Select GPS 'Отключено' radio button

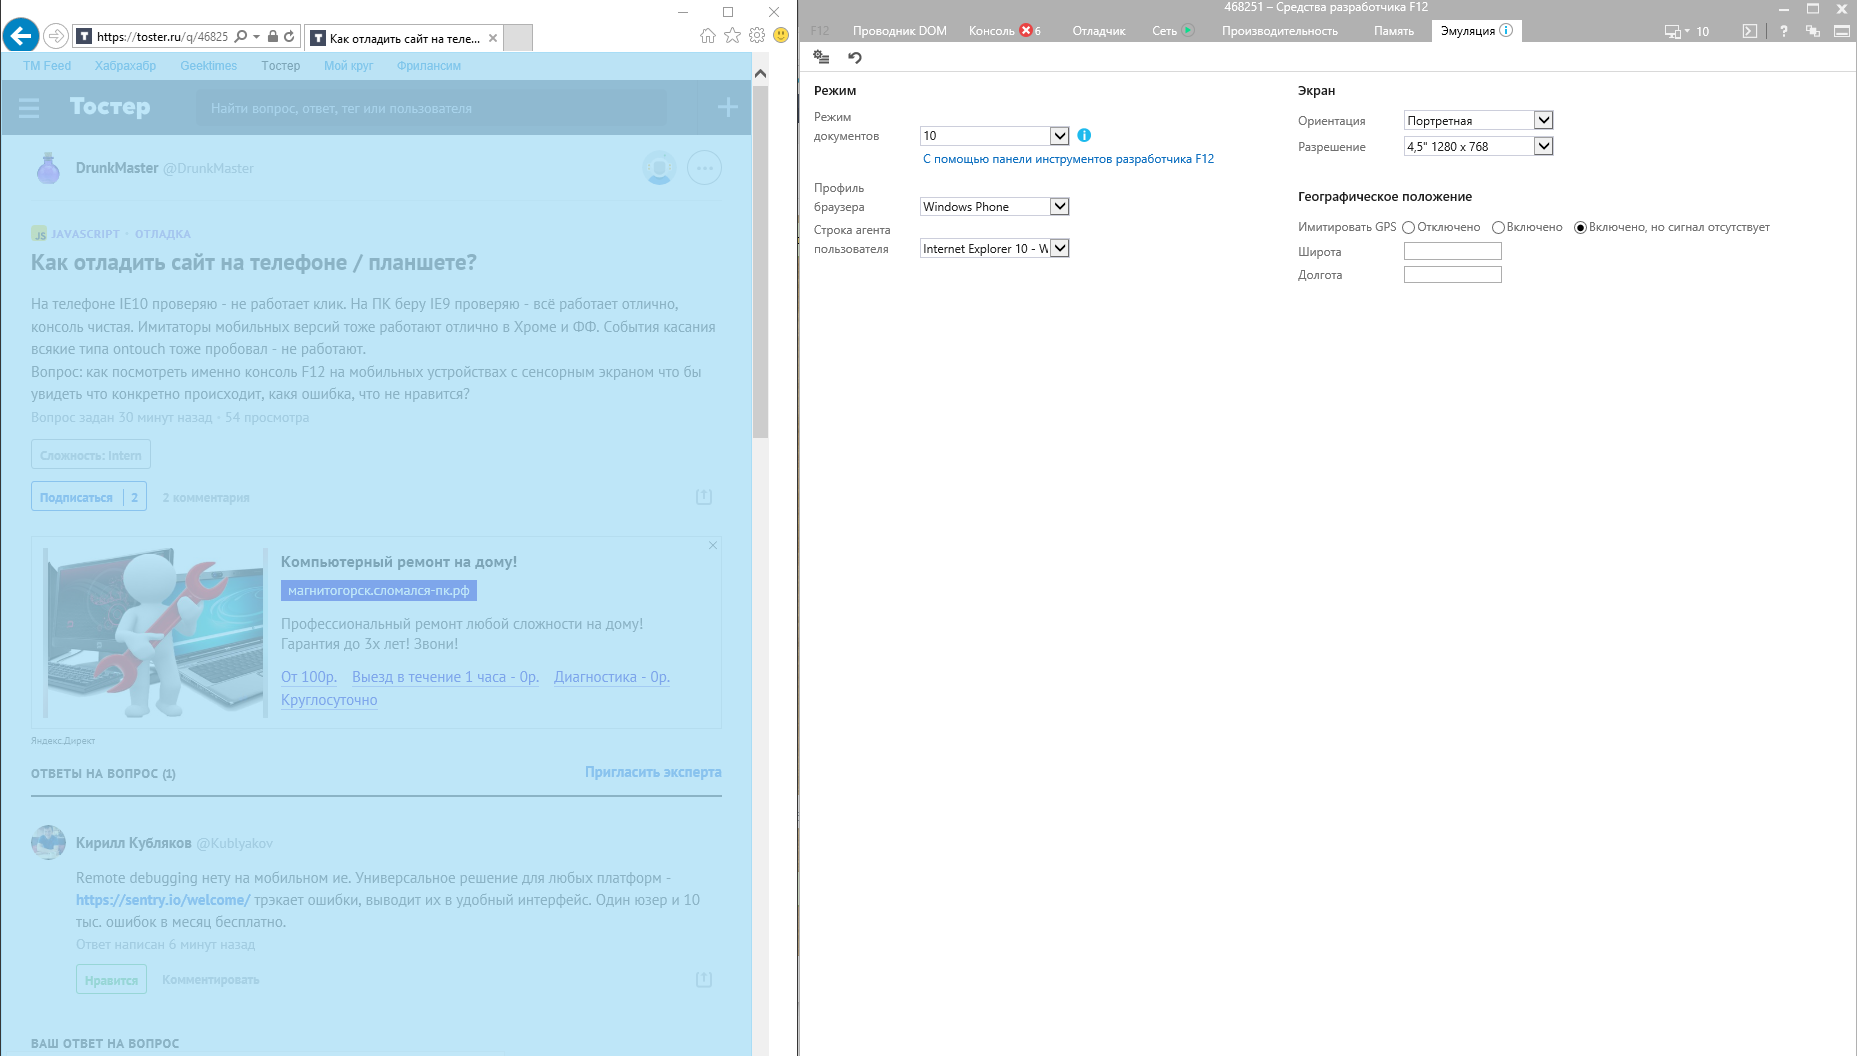pyautogui.click(x=1408, y=228)
